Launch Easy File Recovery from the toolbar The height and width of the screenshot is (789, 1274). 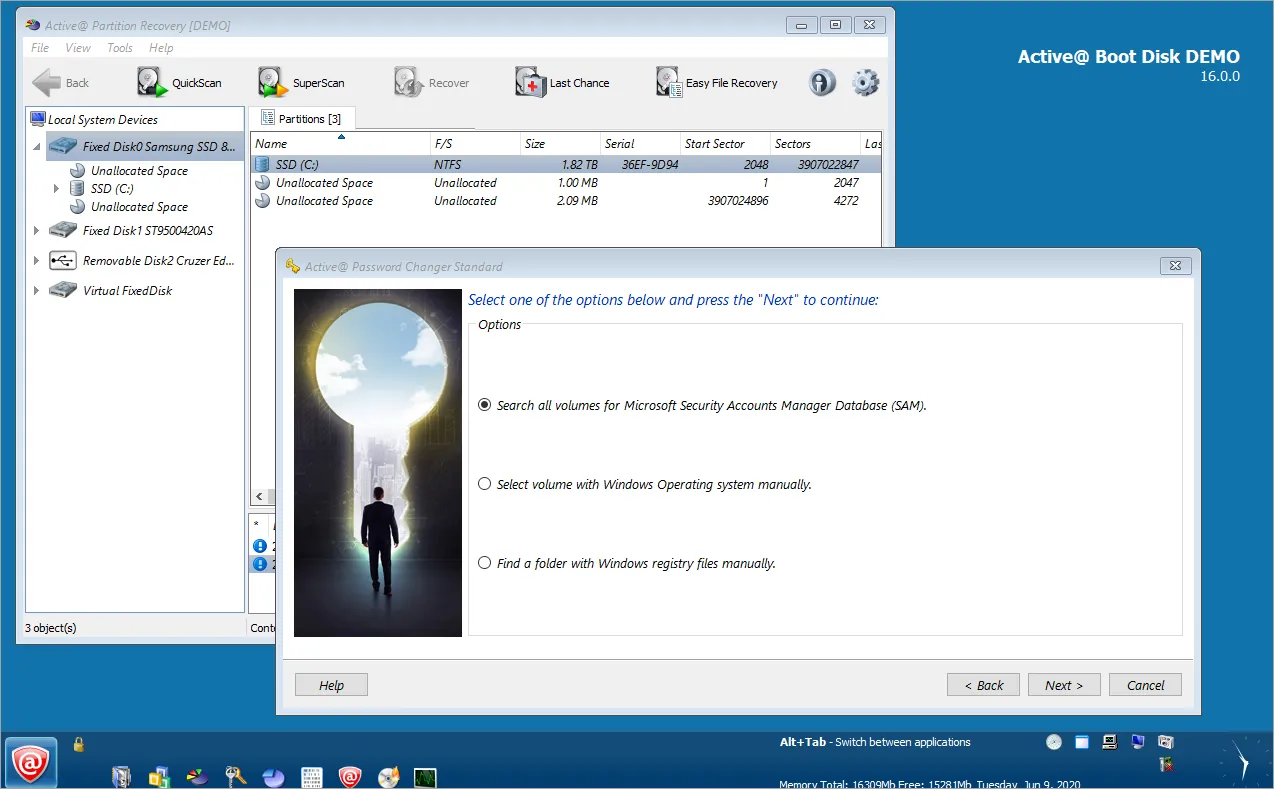tap(668, 83)
